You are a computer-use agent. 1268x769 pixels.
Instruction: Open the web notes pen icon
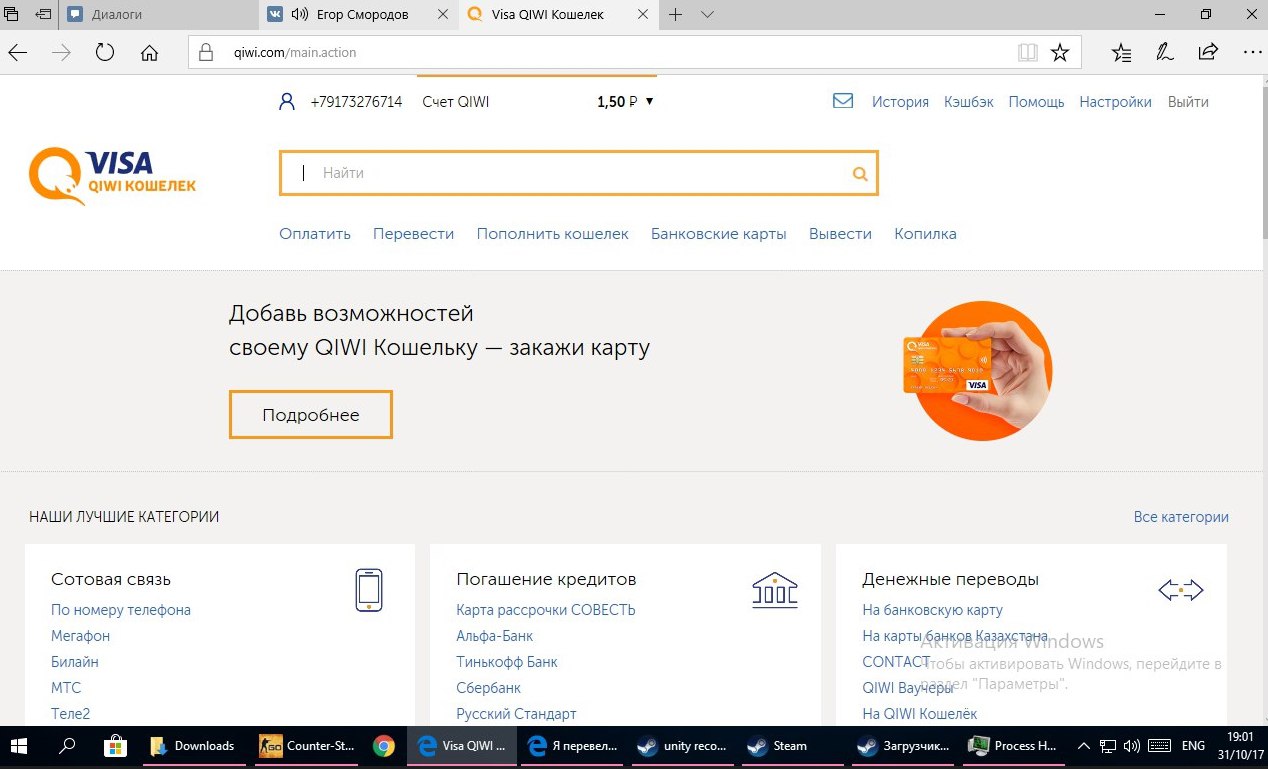[1165, 53]
